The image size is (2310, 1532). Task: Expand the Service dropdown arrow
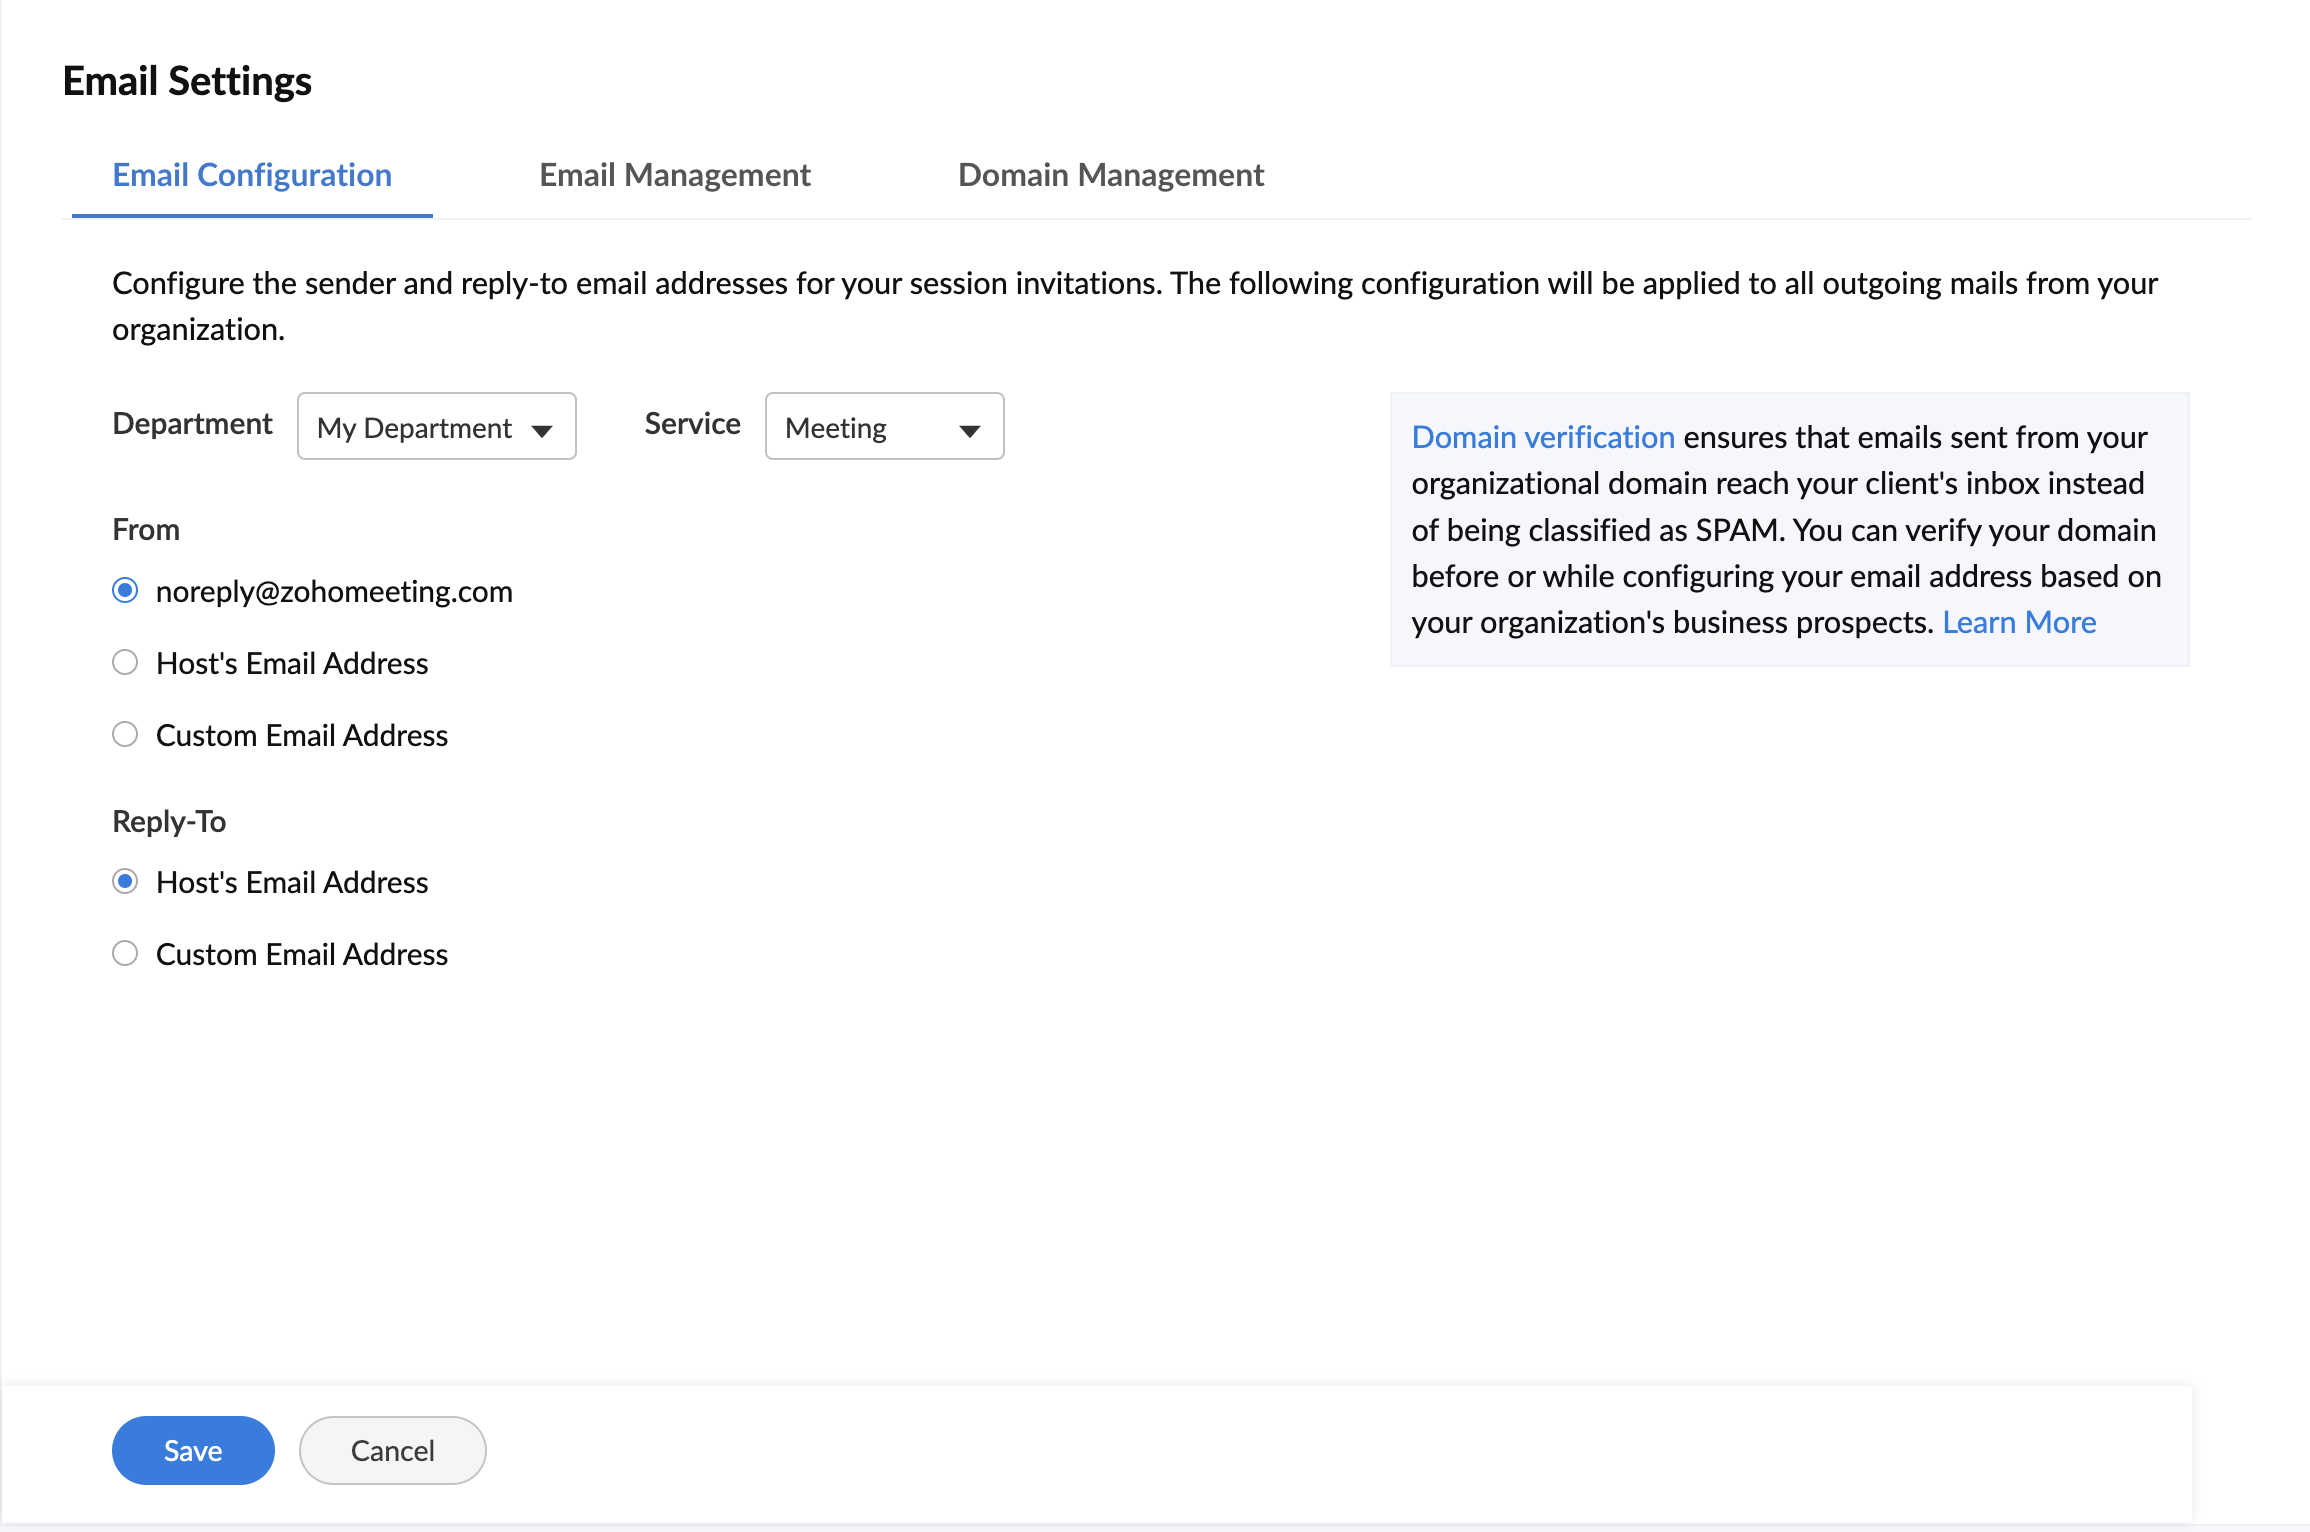pyautogui.click(x=969, y=430)
